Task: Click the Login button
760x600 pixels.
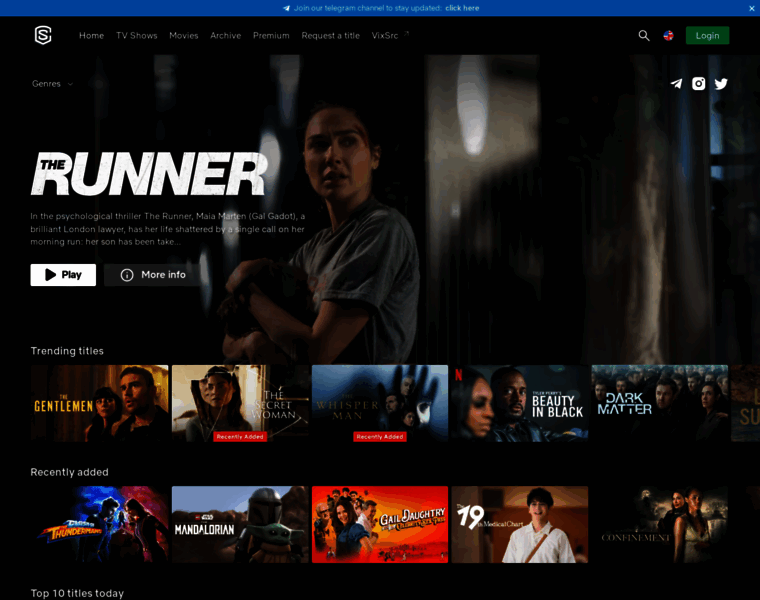Action: coord(707,35)
